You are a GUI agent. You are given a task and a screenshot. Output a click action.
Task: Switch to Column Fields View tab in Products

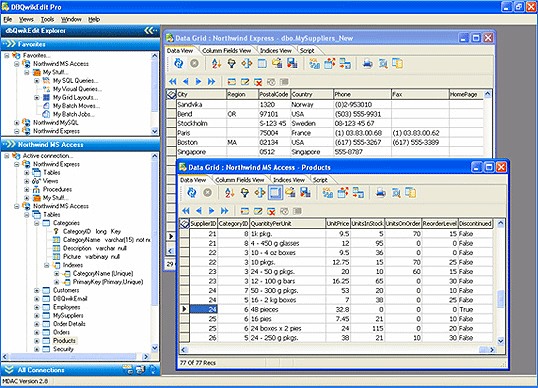click(x=239, y=180)
